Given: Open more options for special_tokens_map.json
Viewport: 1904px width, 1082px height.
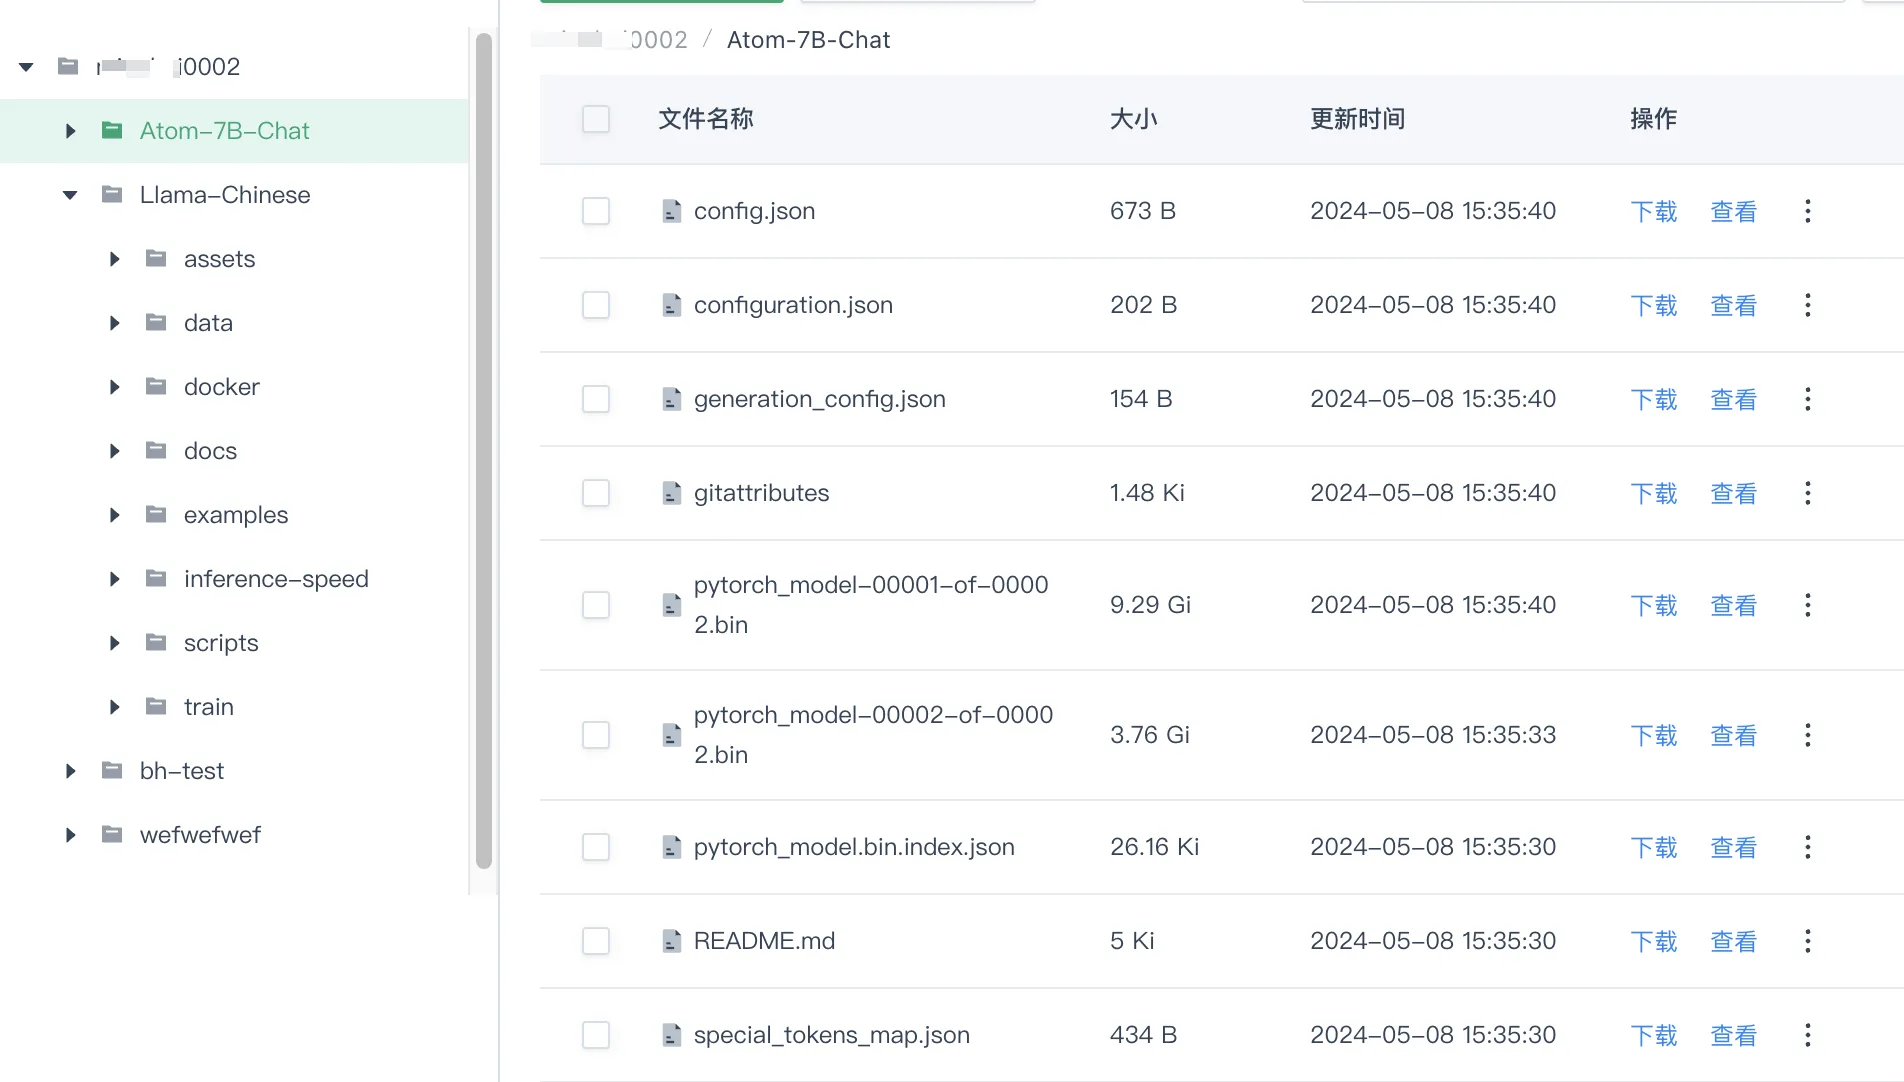Looking at the screenshot, I should (x=1807, y=1035).
